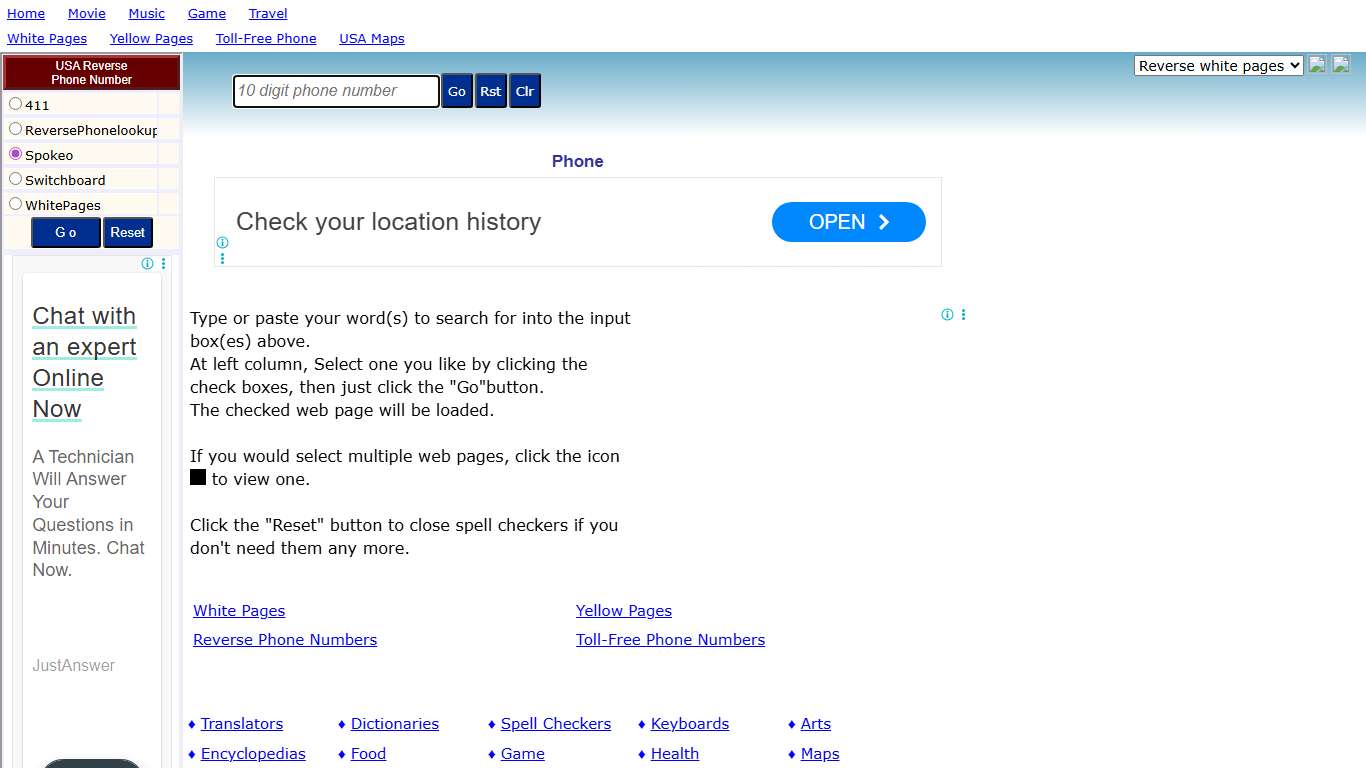The image size is (1366, 768).
Task: Open the three-dot options on sidebar ad
Action: coord(163,264)
